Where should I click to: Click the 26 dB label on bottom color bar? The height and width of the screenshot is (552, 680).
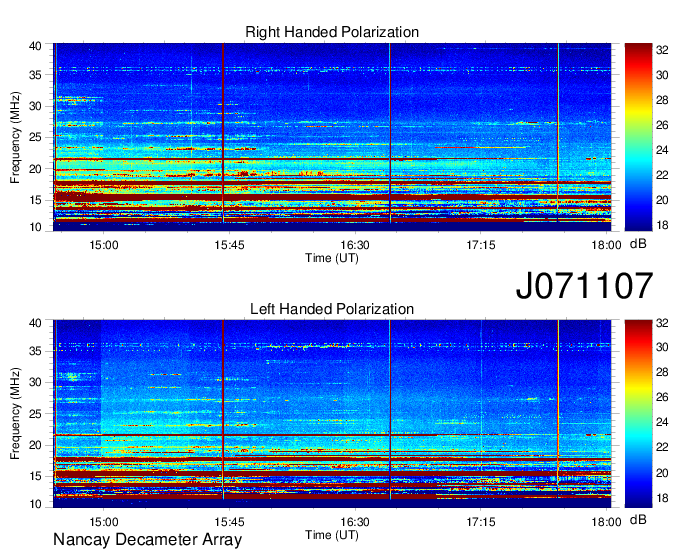tap(662, 397)
